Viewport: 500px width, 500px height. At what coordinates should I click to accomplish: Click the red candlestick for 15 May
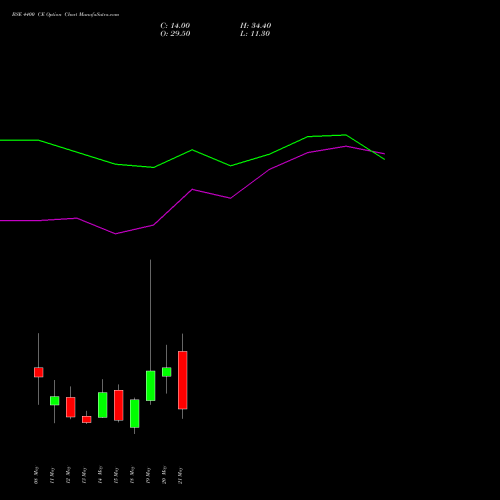click(119, 405)
